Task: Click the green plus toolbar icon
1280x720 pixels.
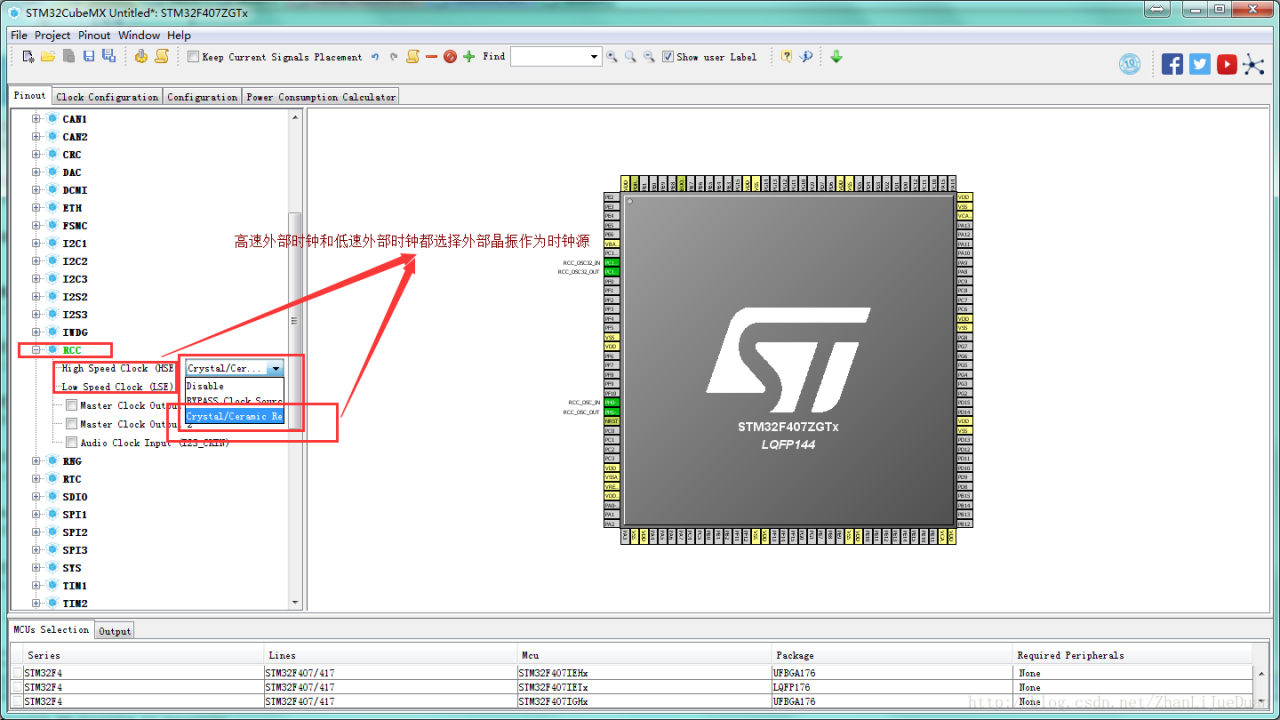Action: [x=469, y=57]
